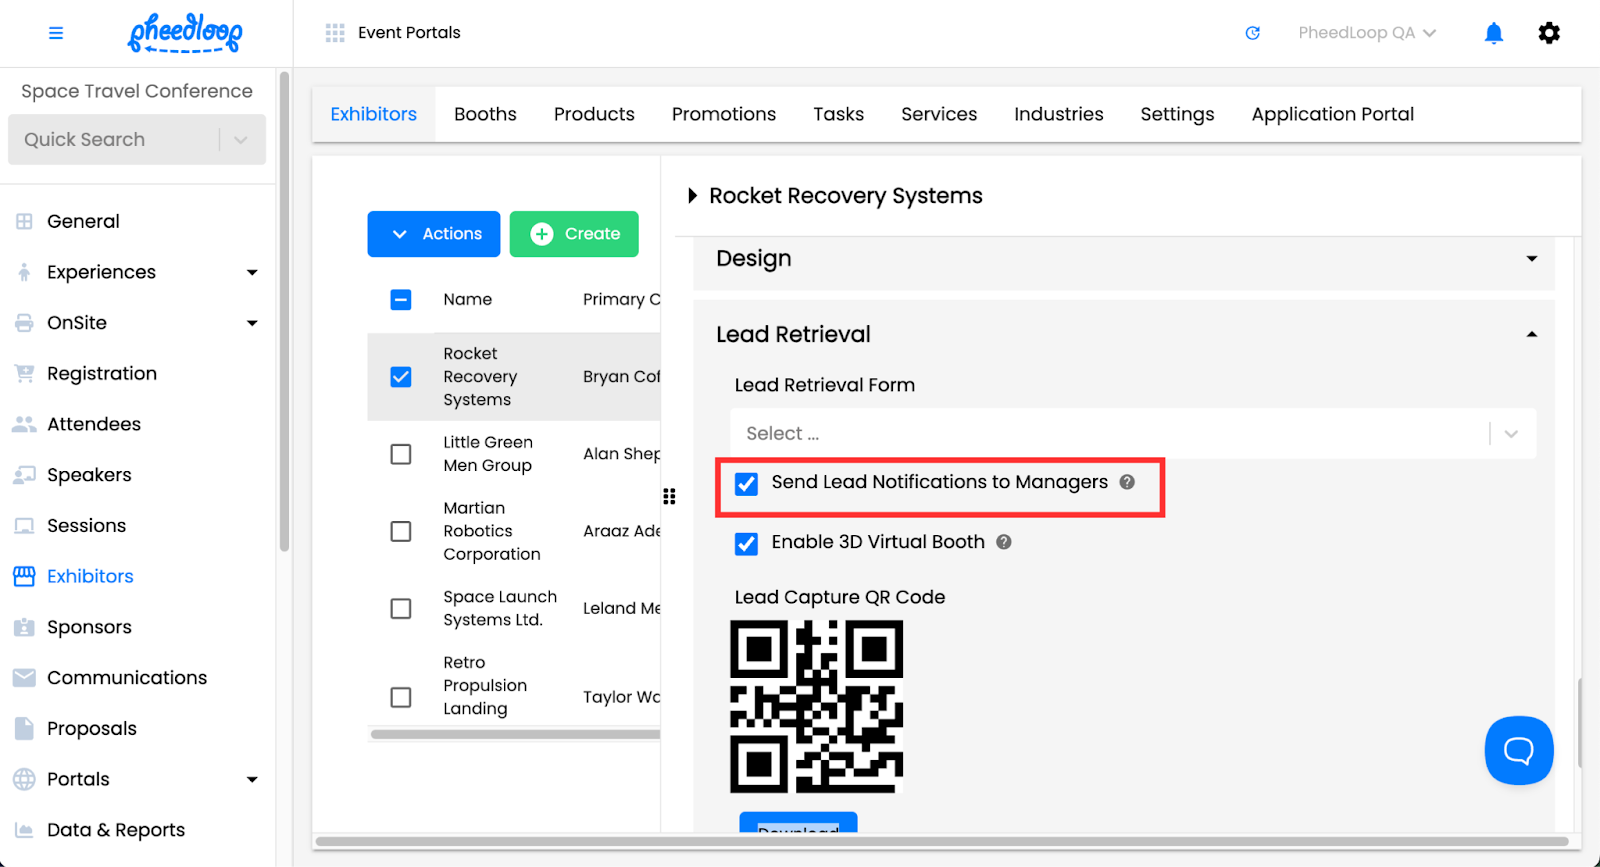Image resolution: width=1600 pixels, height=867 pixels.
Task: Open the PheedLoop QA account dropdown
Action: coord(1367,33)
